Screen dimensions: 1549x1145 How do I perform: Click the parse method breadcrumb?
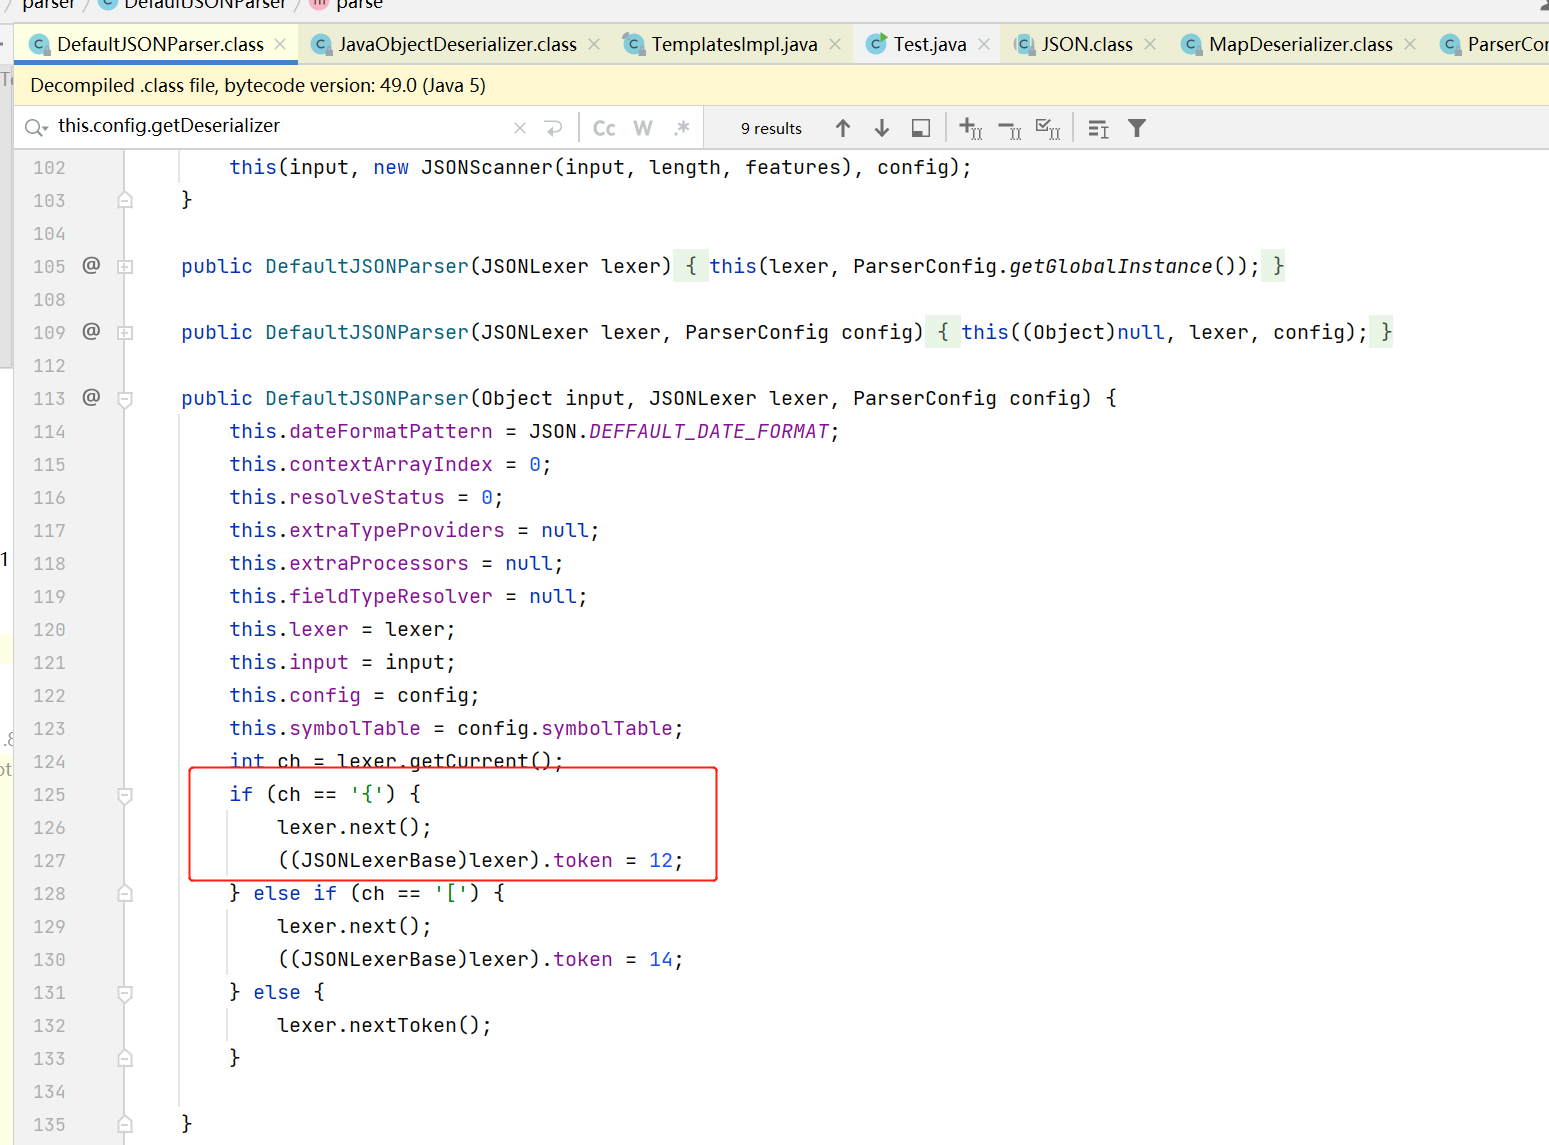click(347, 4)
